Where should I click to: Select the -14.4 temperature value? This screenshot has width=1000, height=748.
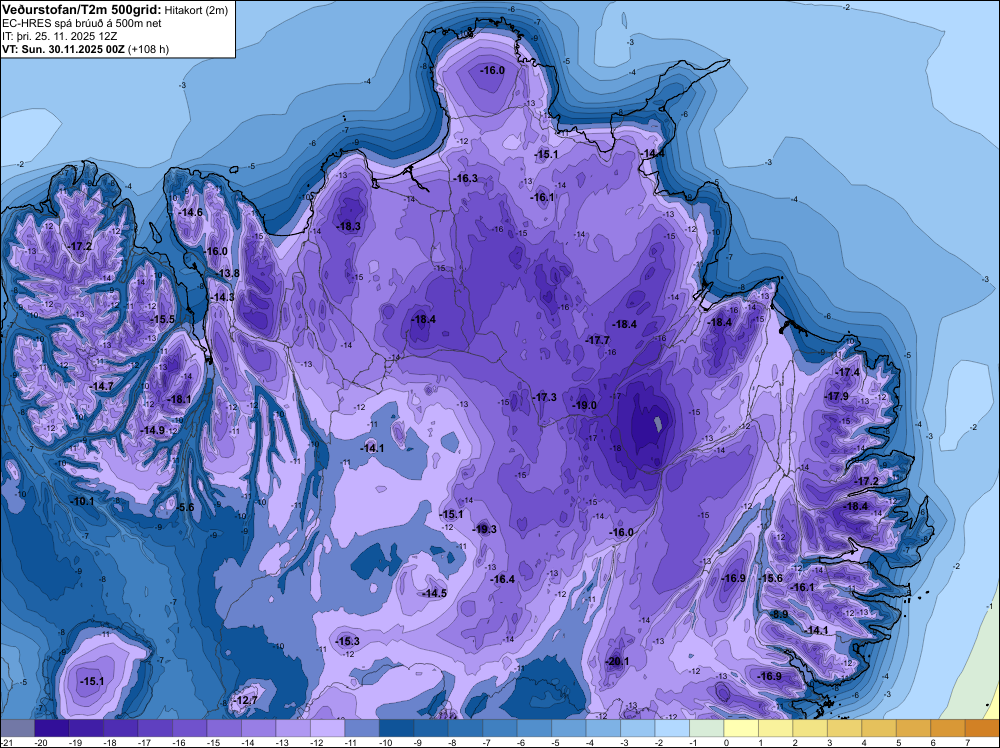coord(652,154)
